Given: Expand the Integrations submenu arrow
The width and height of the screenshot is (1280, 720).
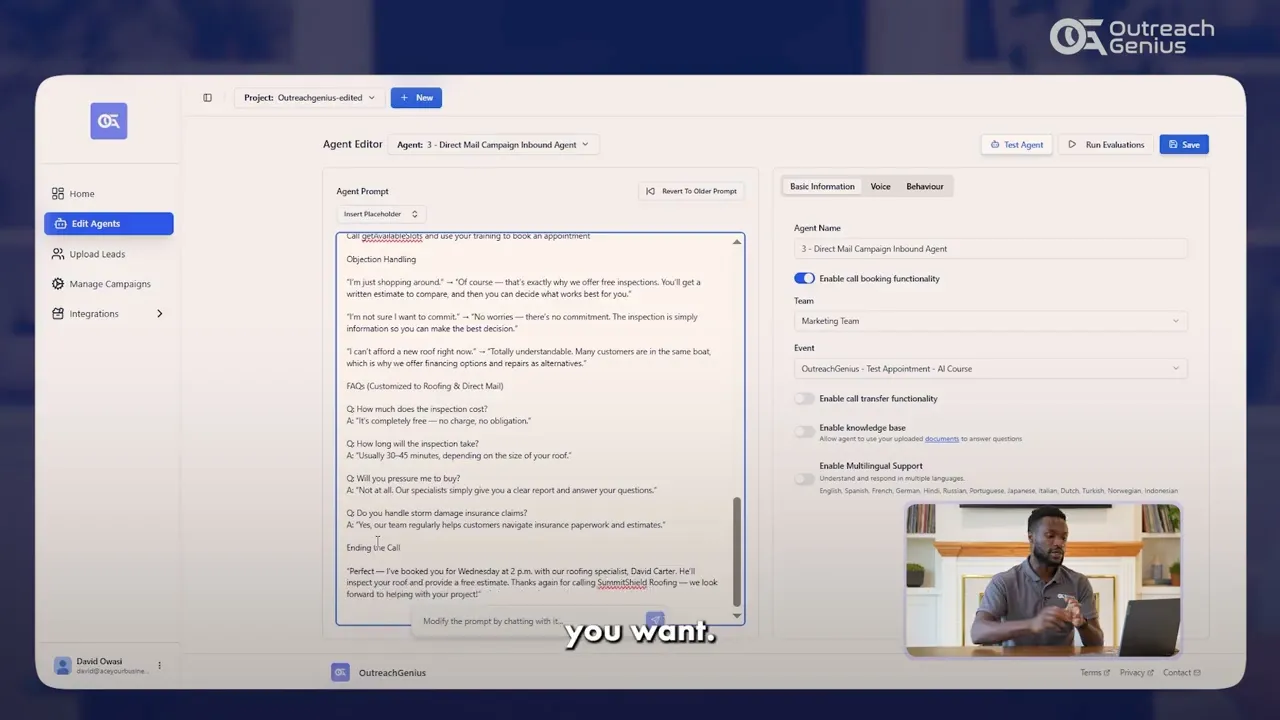Looking at the screenshot, I should click(x=159, y=314).
